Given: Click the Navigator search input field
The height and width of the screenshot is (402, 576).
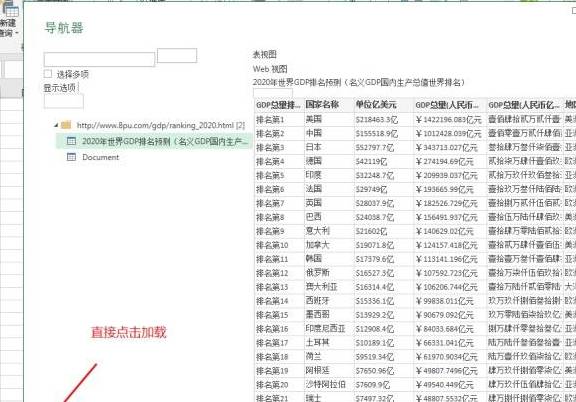Looking at the screenshot, I should [99, 60].
